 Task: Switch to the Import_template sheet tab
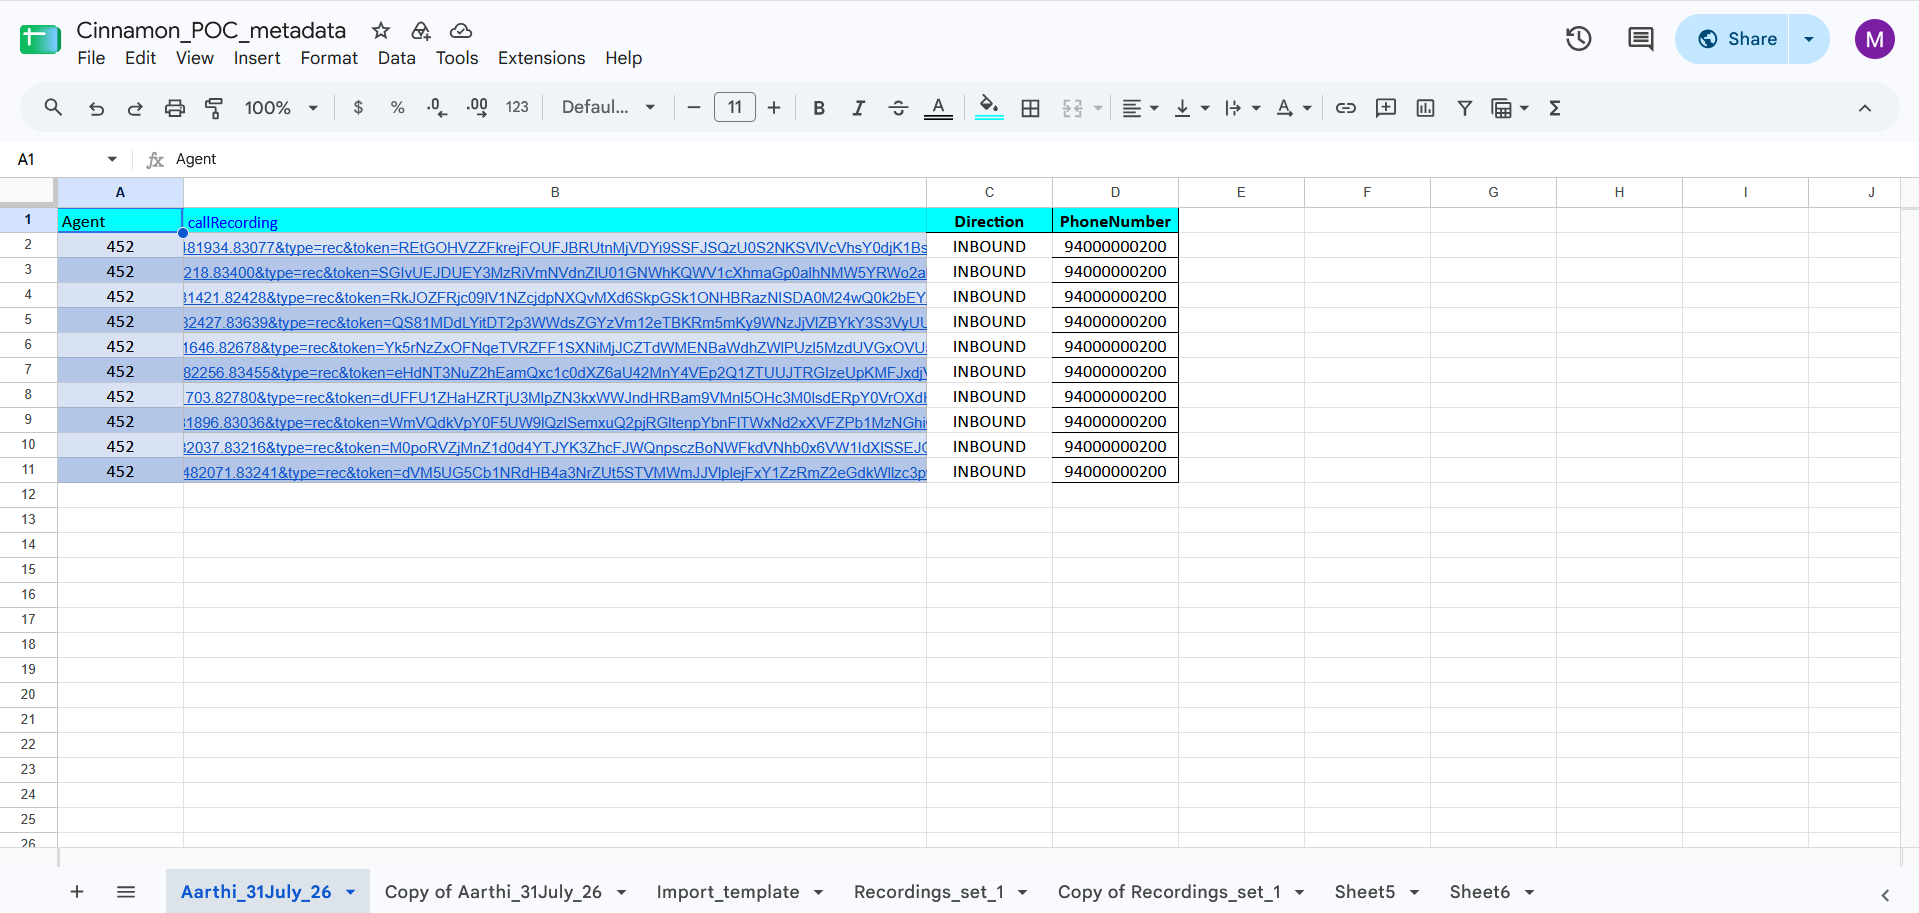click(727, 892)
